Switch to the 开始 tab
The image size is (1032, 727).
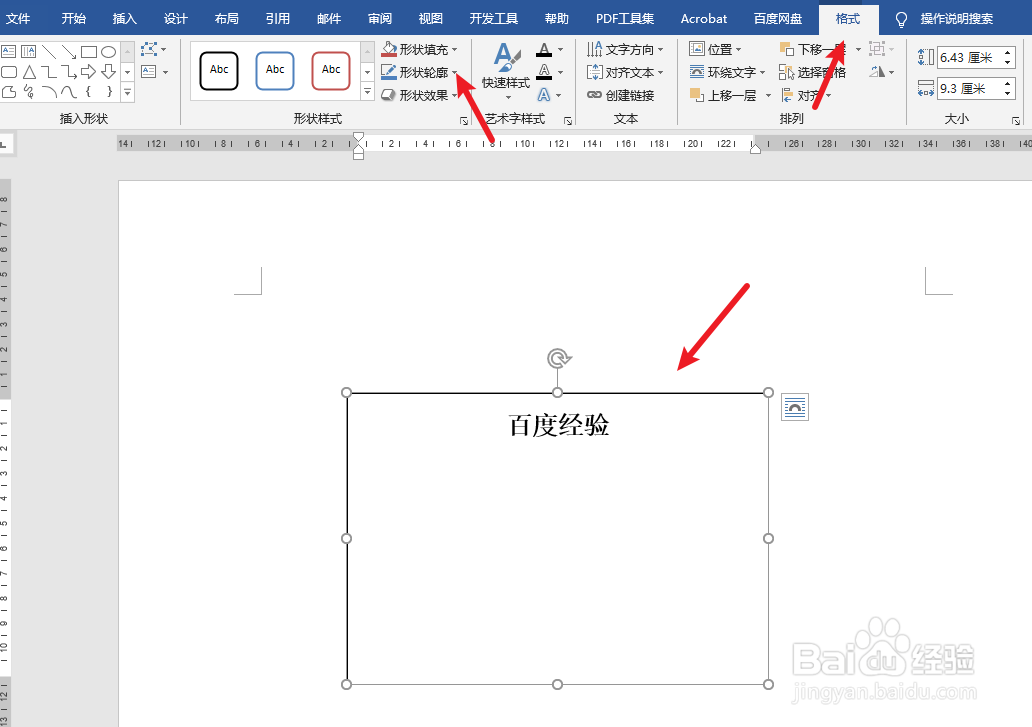74,18
